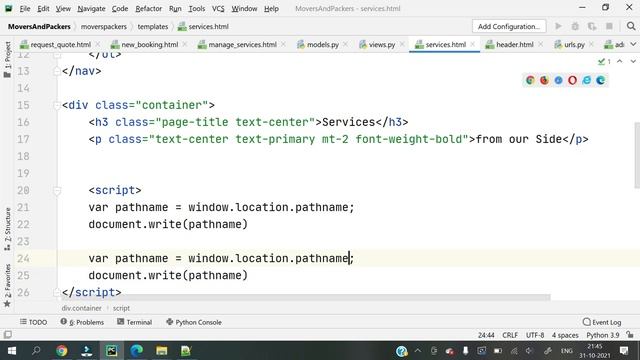
Task: Change file encoding UTF-8
Action: (x=535, y=335)
